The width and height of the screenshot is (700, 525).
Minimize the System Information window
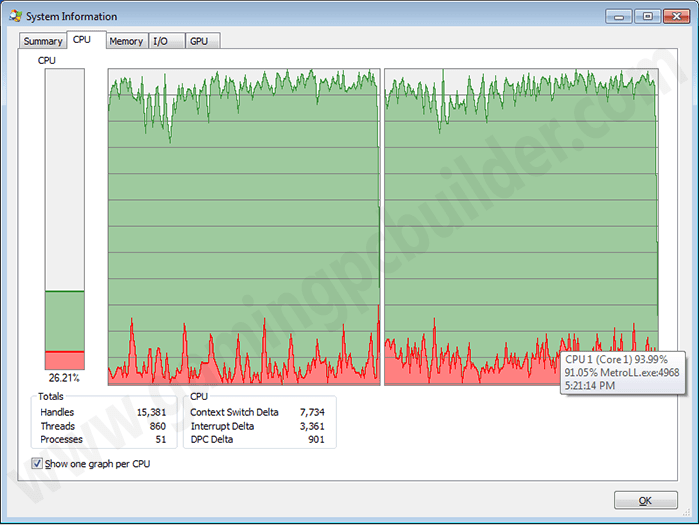(x=619, y=17)
